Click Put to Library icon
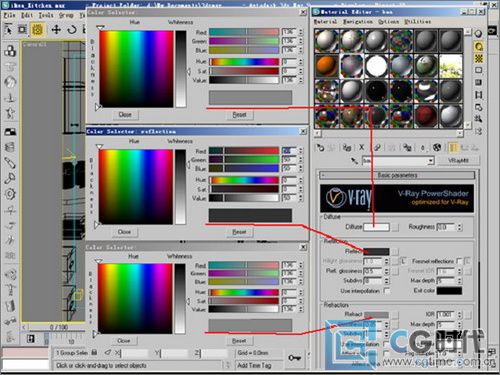The height and width of the screenshot is (375, 500). coord(407,147)
